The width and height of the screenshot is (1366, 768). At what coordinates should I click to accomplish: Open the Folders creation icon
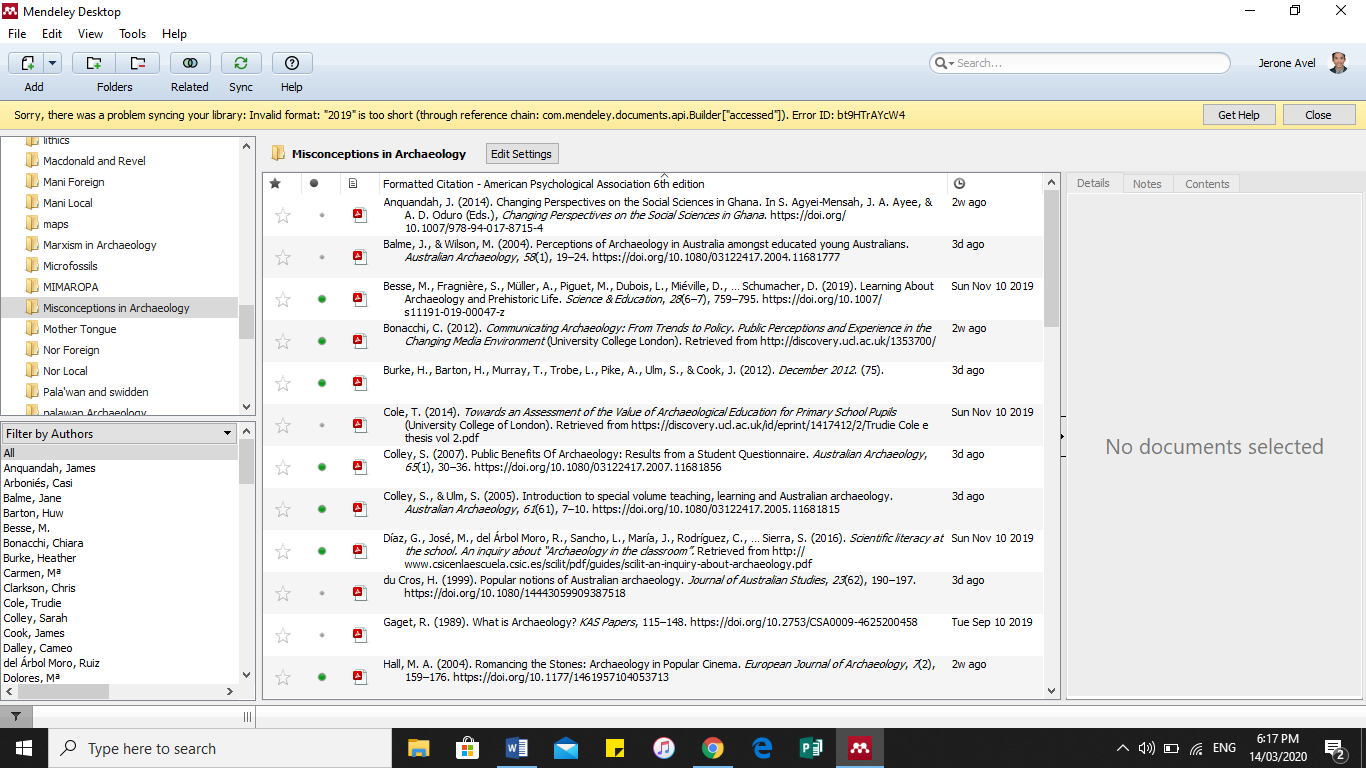point(93,62)
